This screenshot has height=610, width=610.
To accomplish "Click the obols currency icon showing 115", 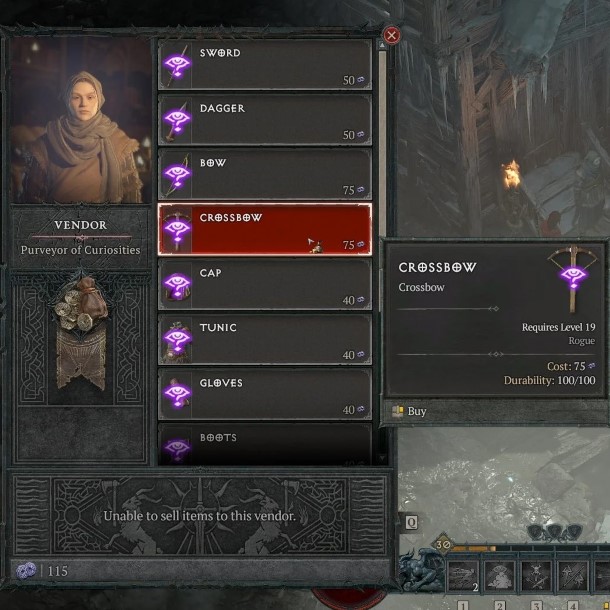I will click(26, 571).
